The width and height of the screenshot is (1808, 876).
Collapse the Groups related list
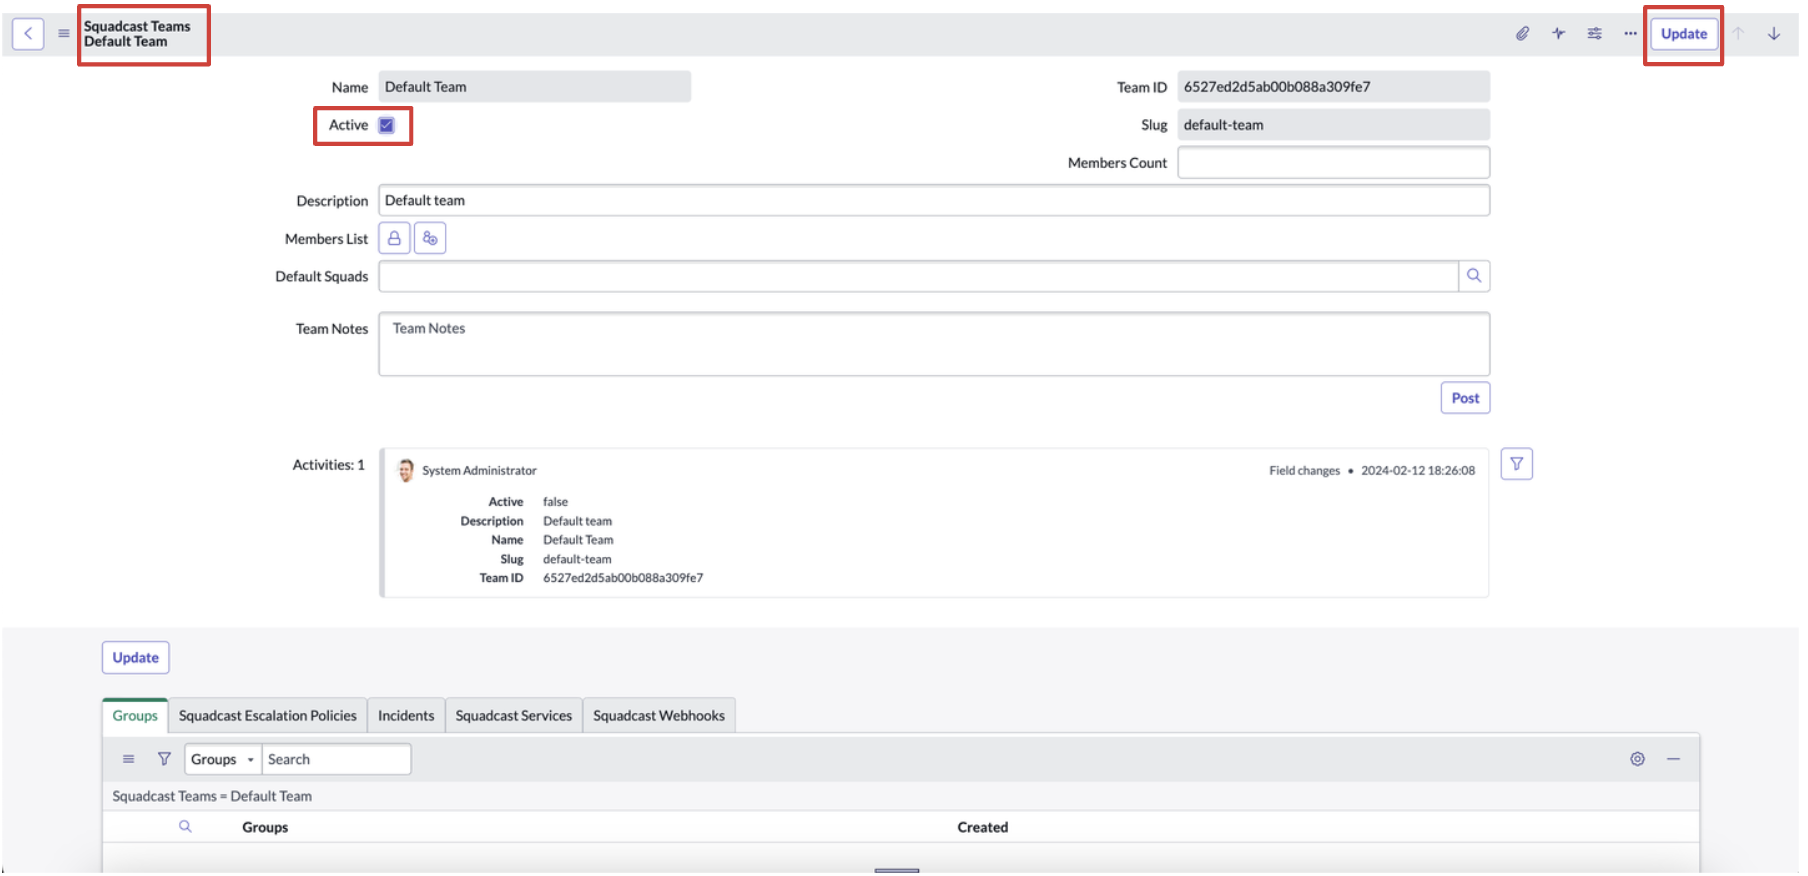click(1673, 759)
